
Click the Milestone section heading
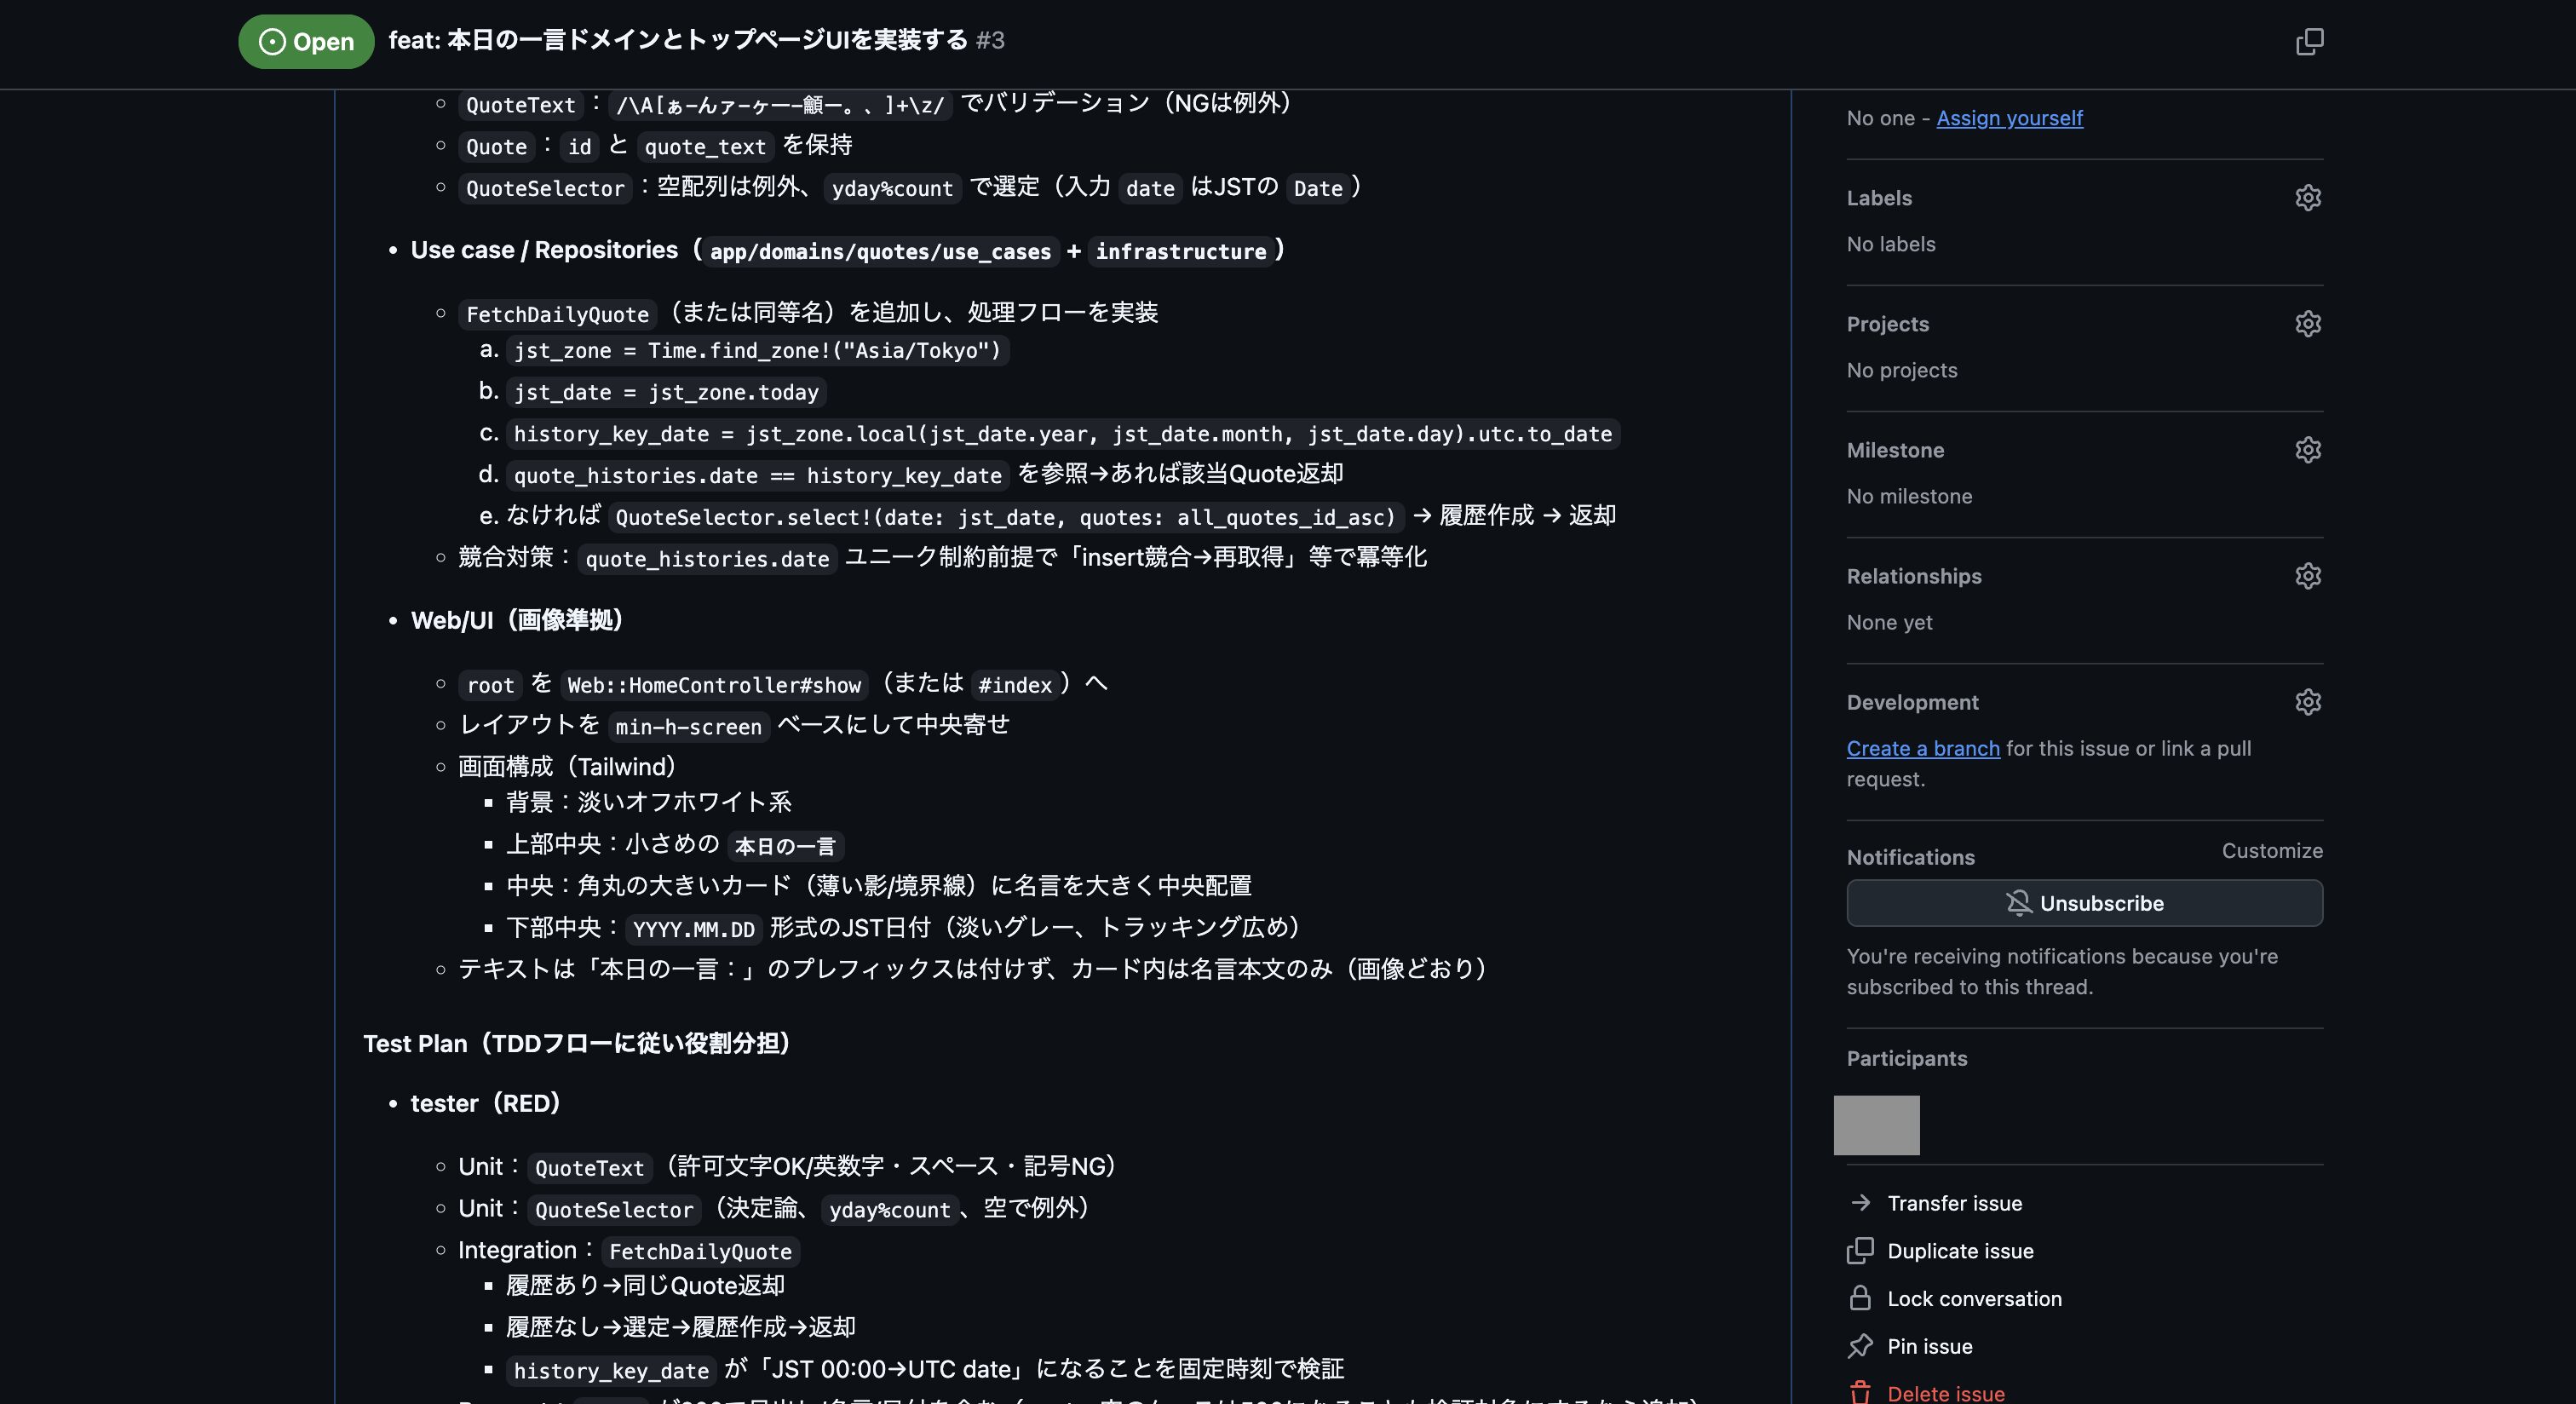click(1895, 450)
